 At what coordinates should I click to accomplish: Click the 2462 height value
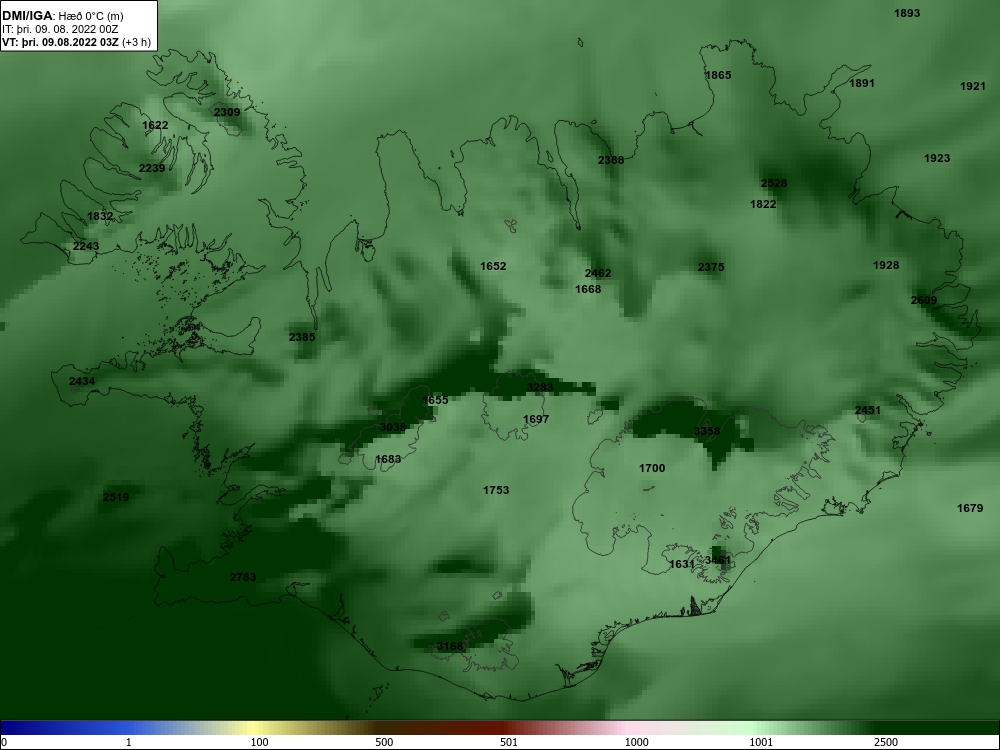598,273
